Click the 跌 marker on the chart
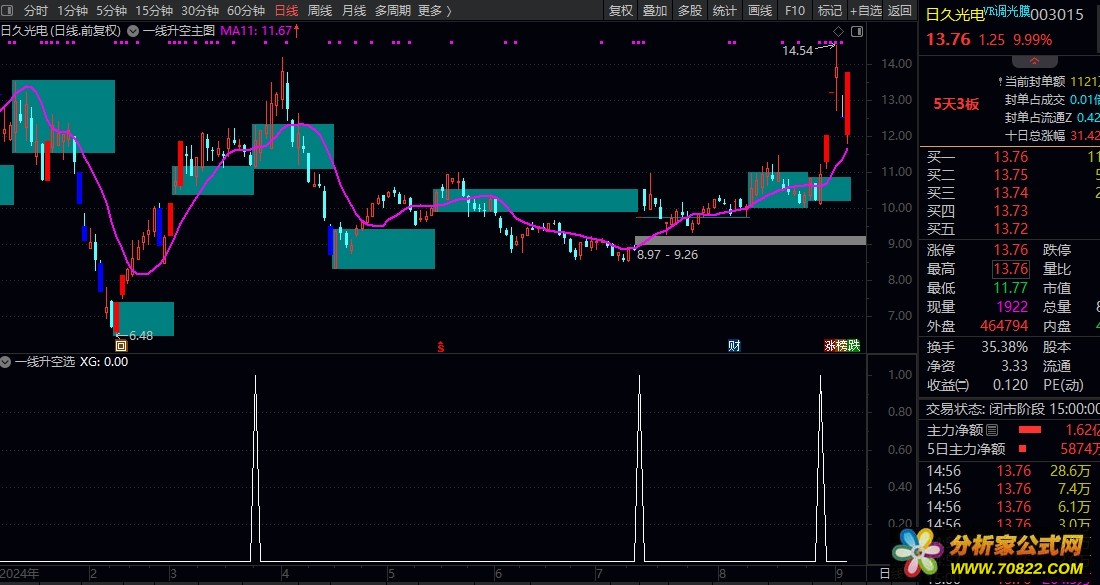Viewport: 1100px width, 585px height. tap(854, 345)
